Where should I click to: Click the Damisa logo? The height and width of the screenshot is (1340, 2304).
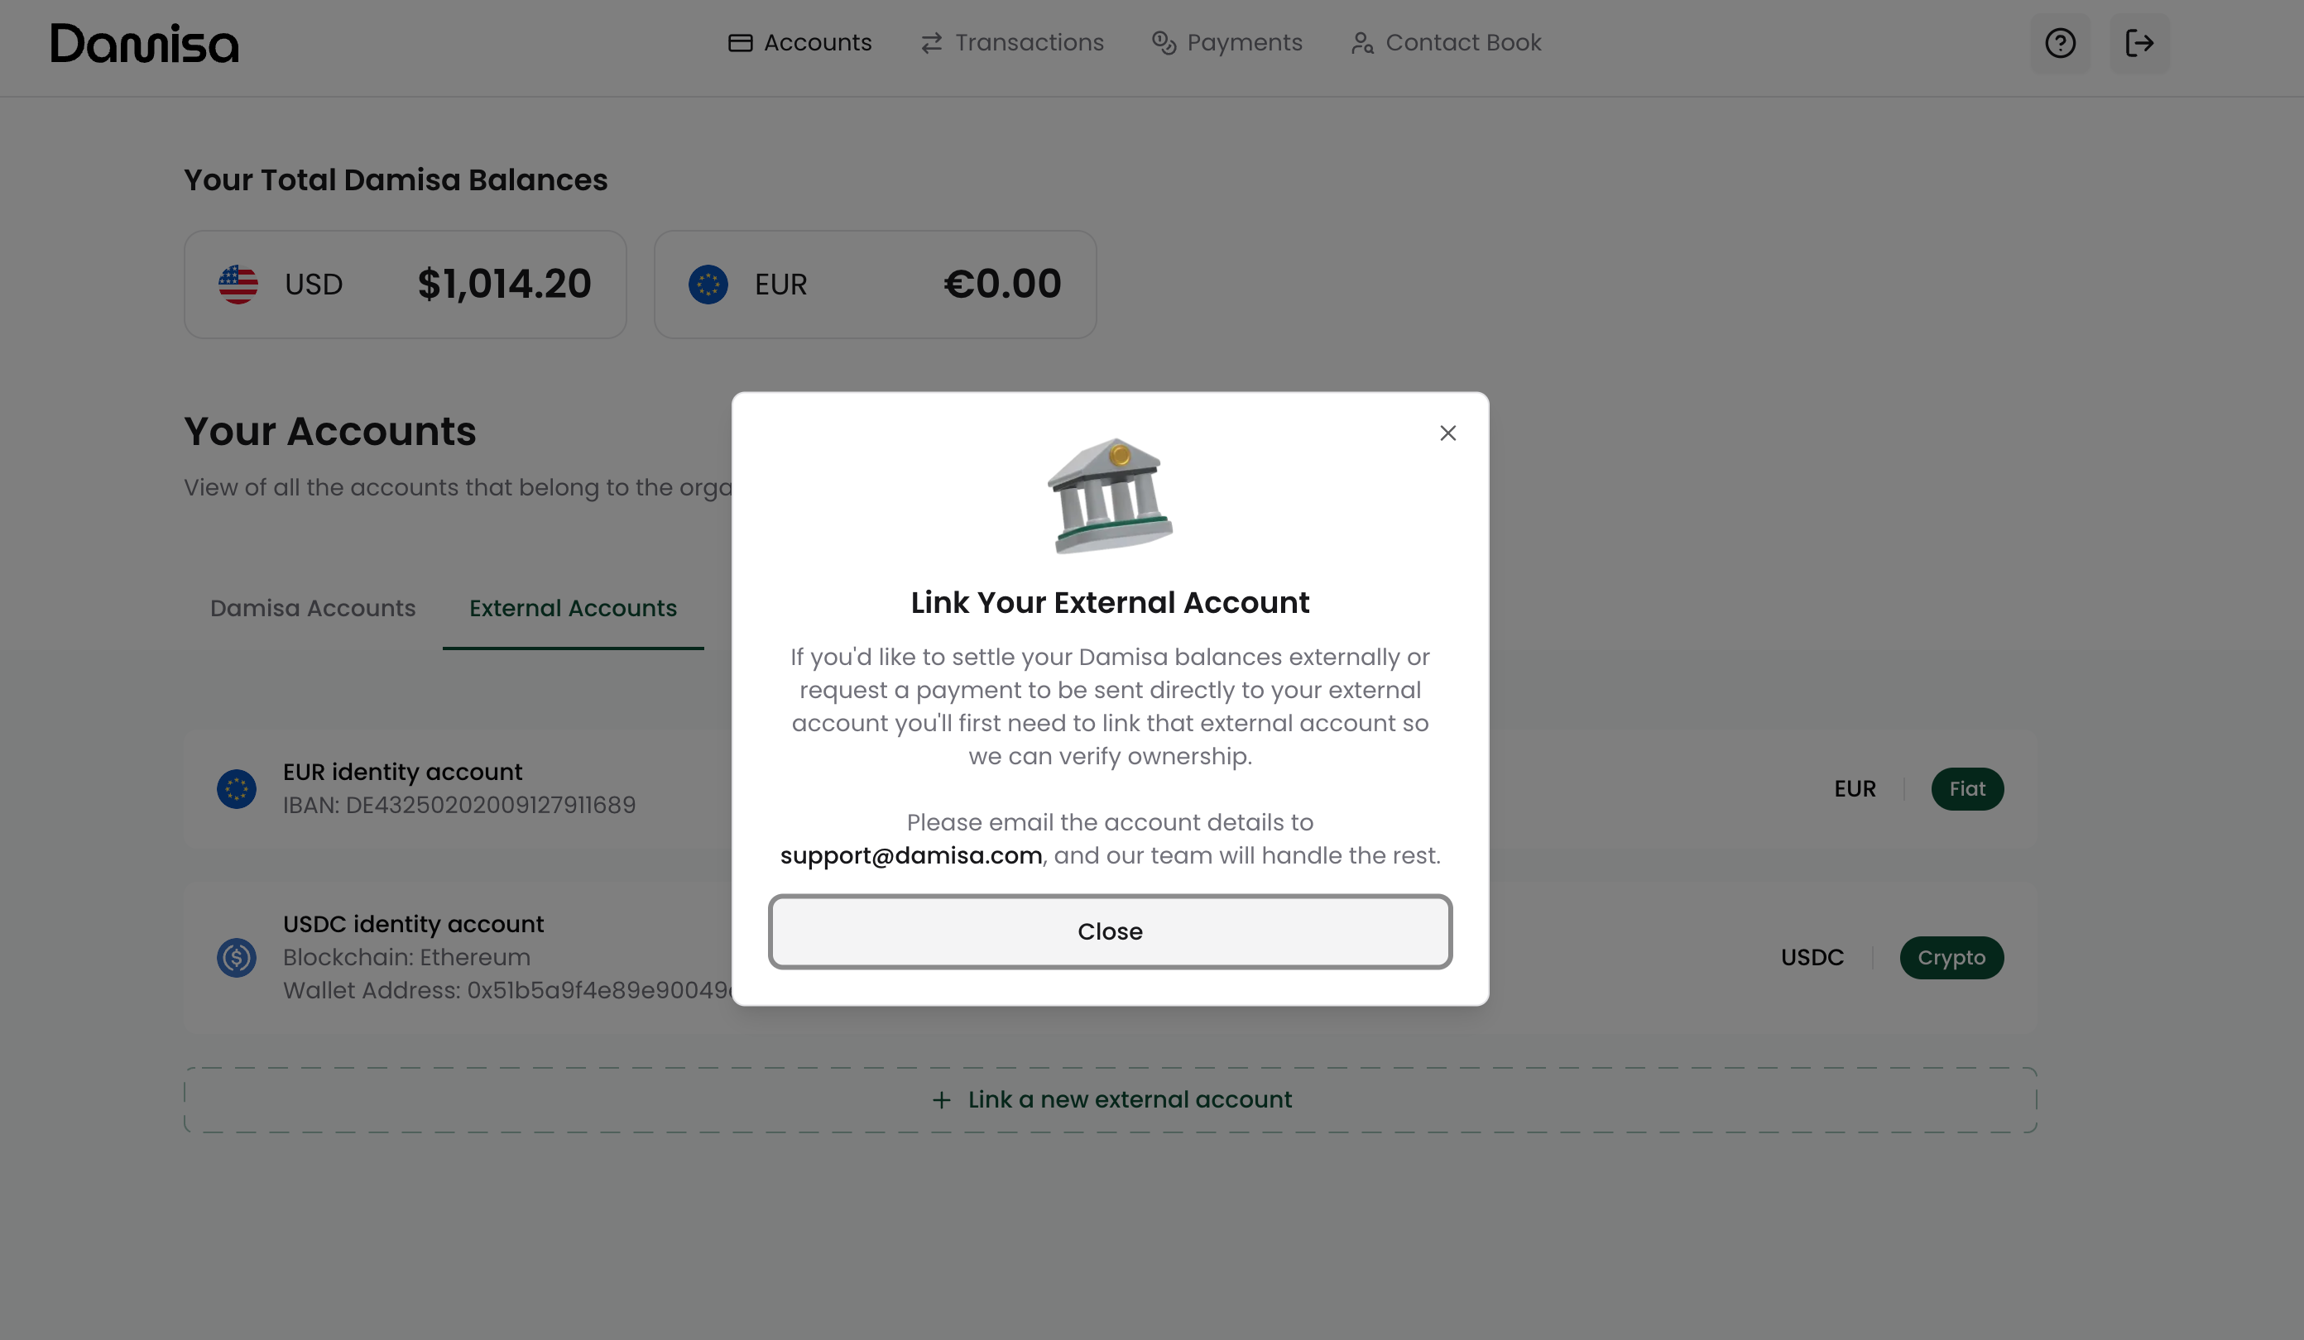145,43
